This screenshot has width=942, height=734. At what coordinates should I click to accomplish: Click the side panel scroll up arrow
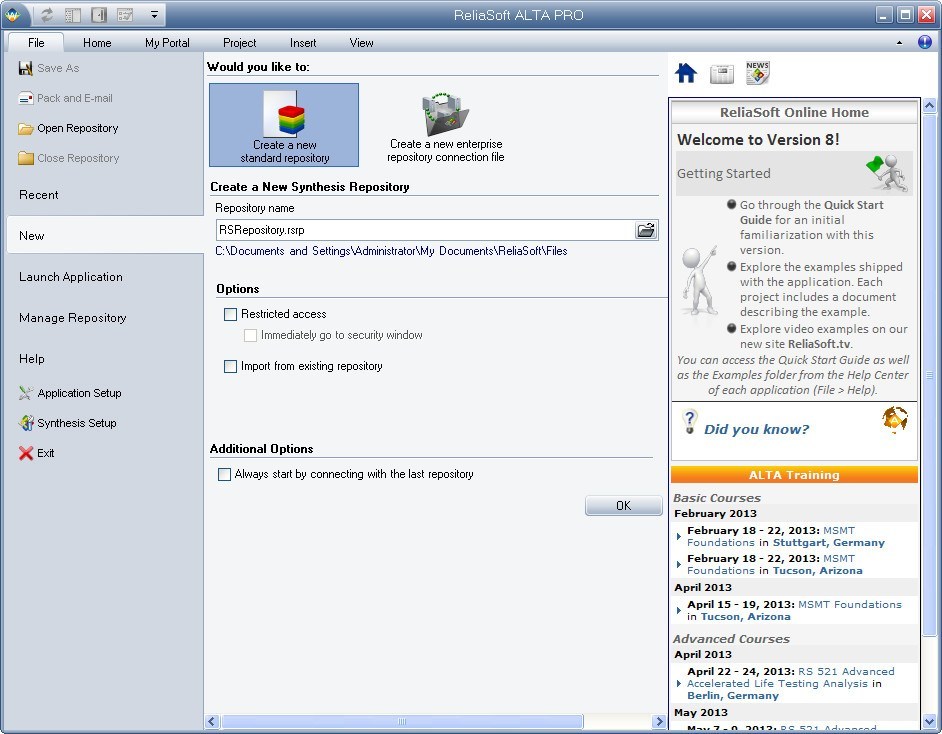[x=929, y=106]
